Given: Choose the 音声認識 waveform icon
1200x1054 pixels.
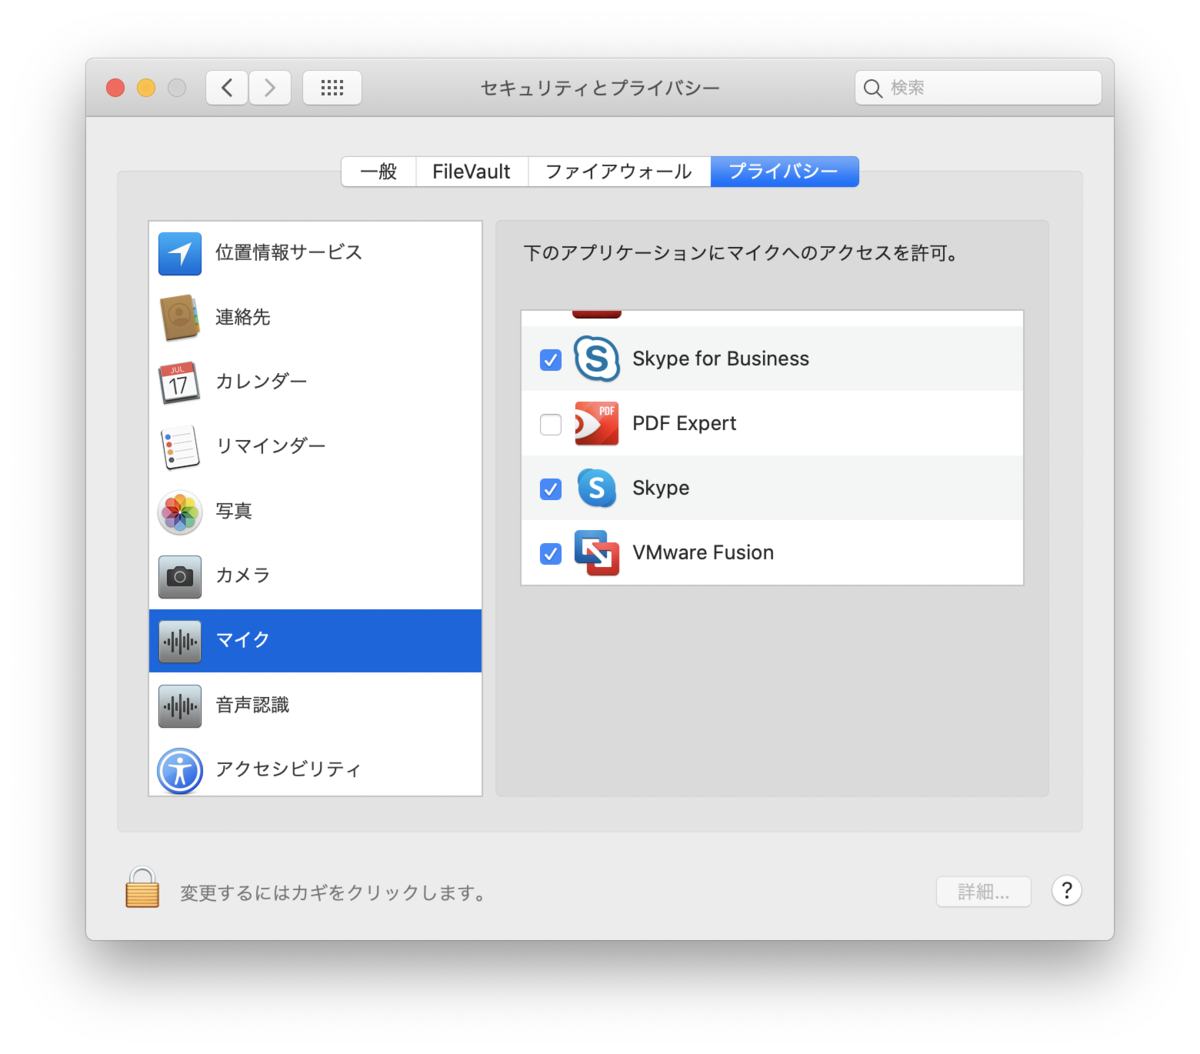Looking at the screenshot, I should (180, 706).
